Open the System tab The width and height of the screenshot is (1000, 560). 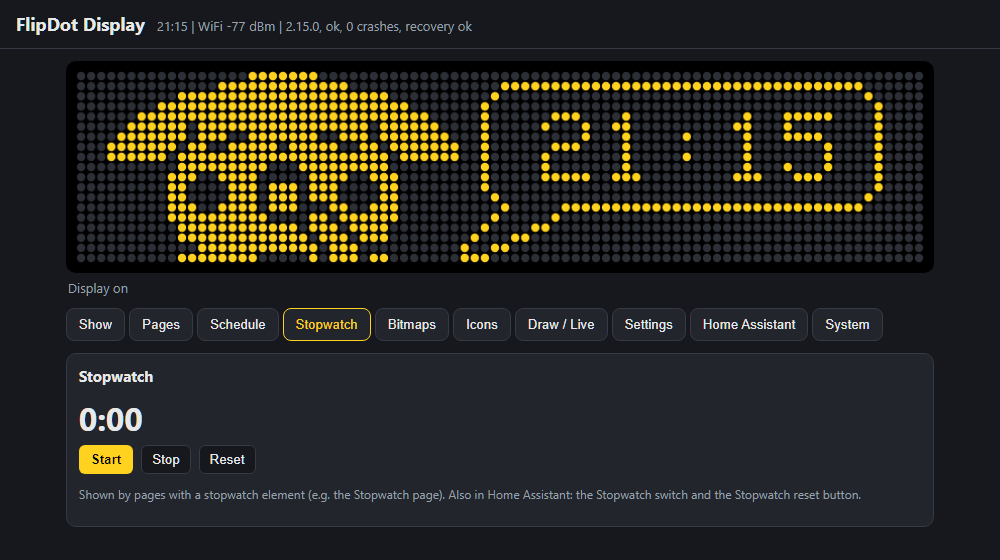coord(847,324)
